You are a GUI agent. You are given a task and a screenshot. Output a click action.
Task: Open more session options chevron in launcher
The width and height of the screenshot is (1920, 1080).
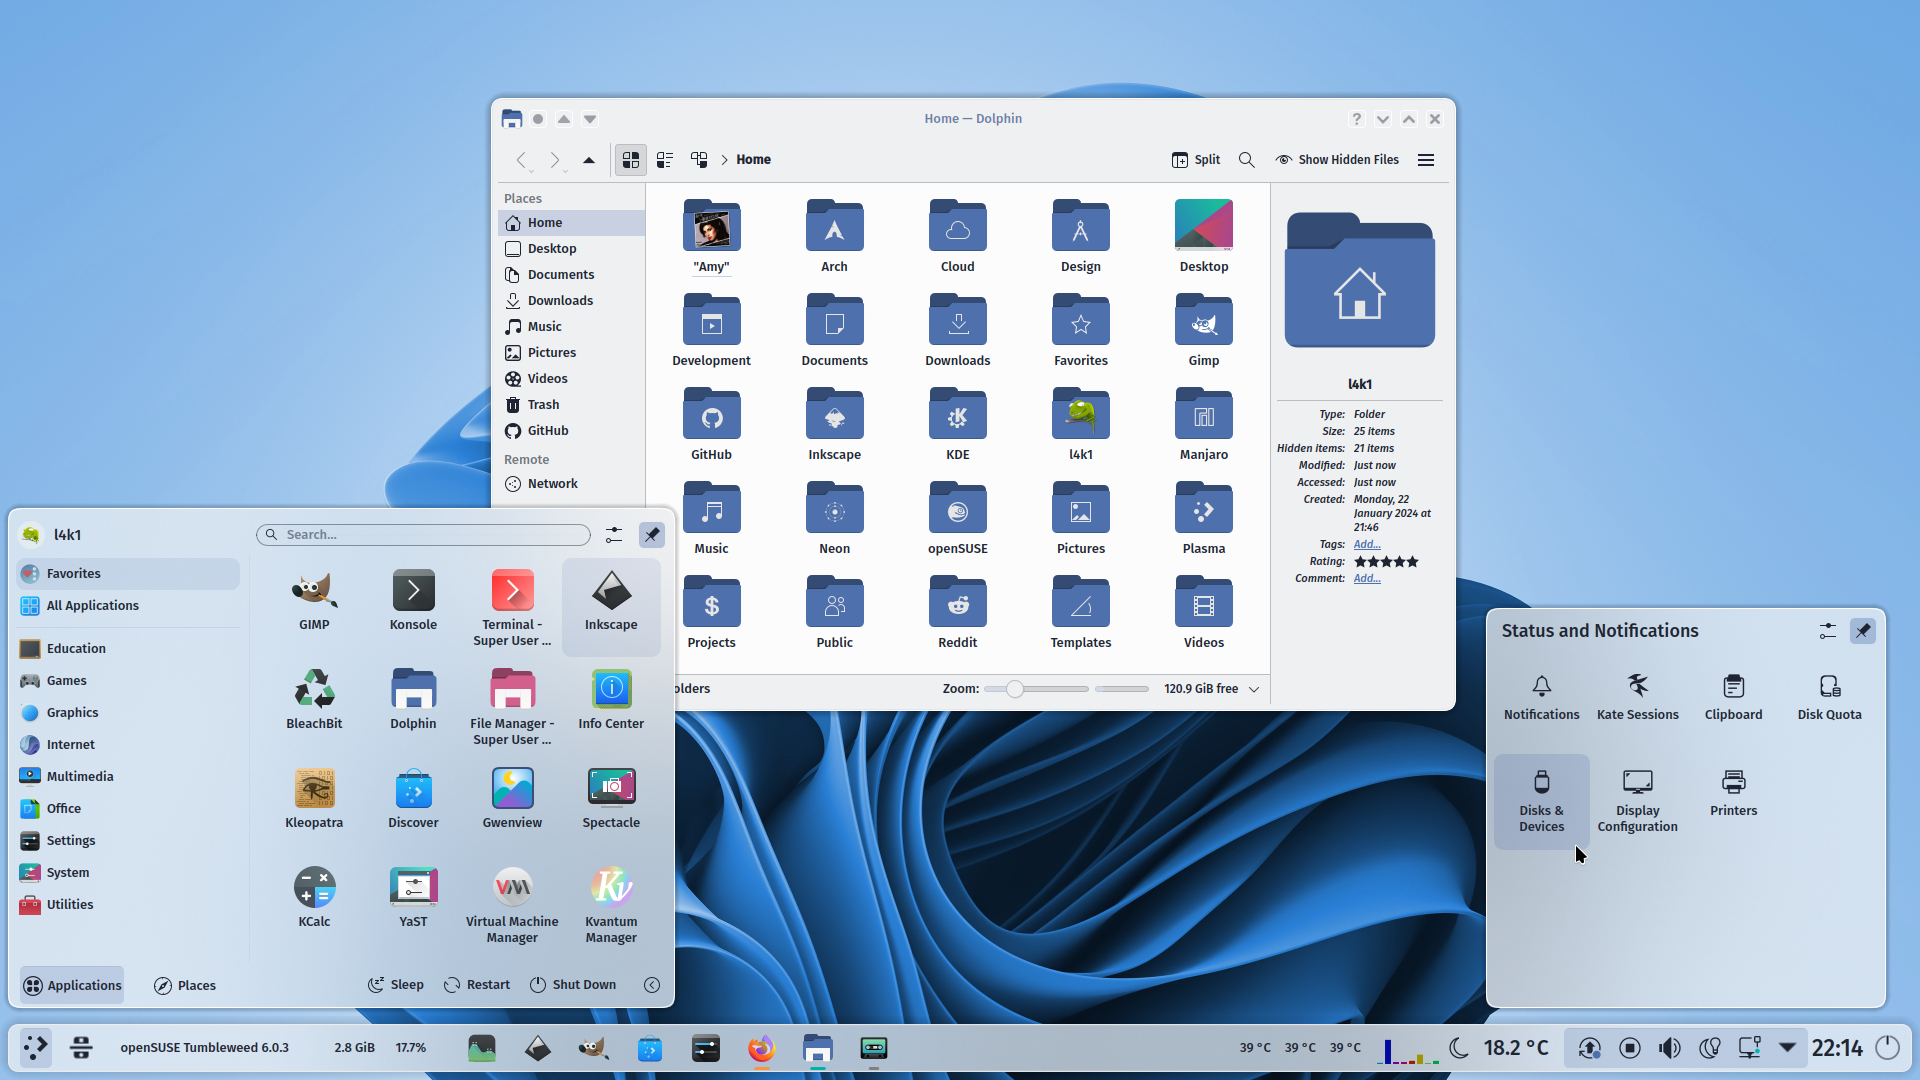[651, 985]
